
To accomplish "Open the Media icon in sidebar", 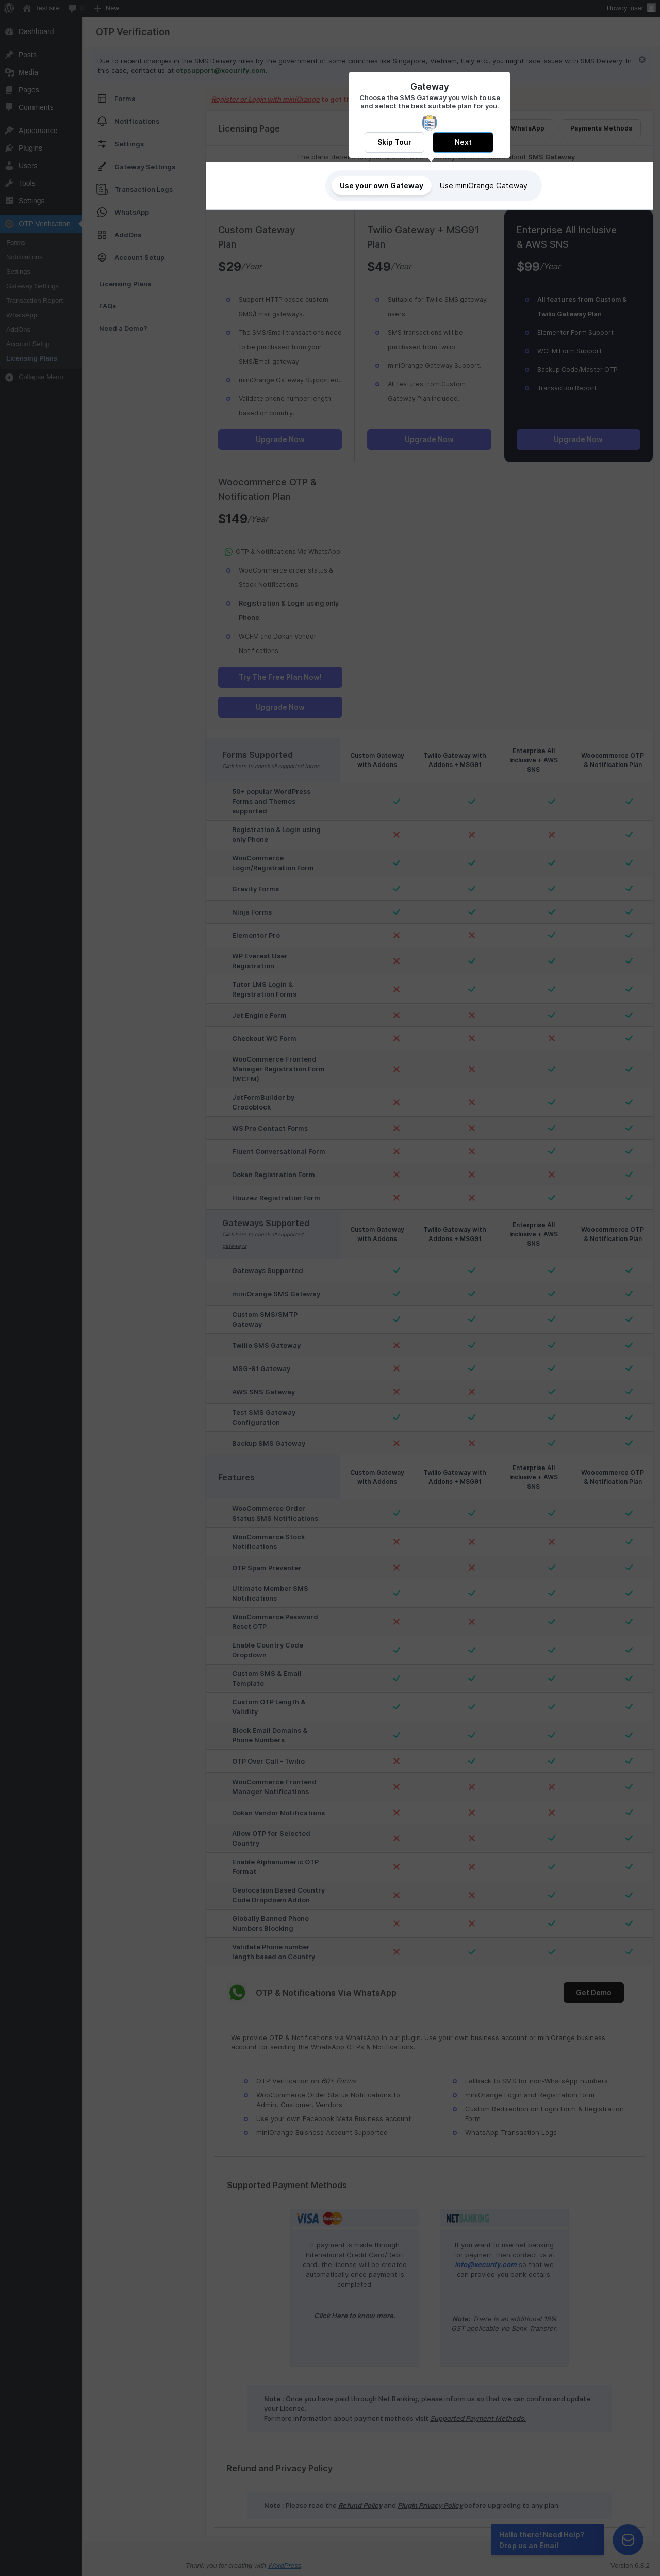I will 9,72.
